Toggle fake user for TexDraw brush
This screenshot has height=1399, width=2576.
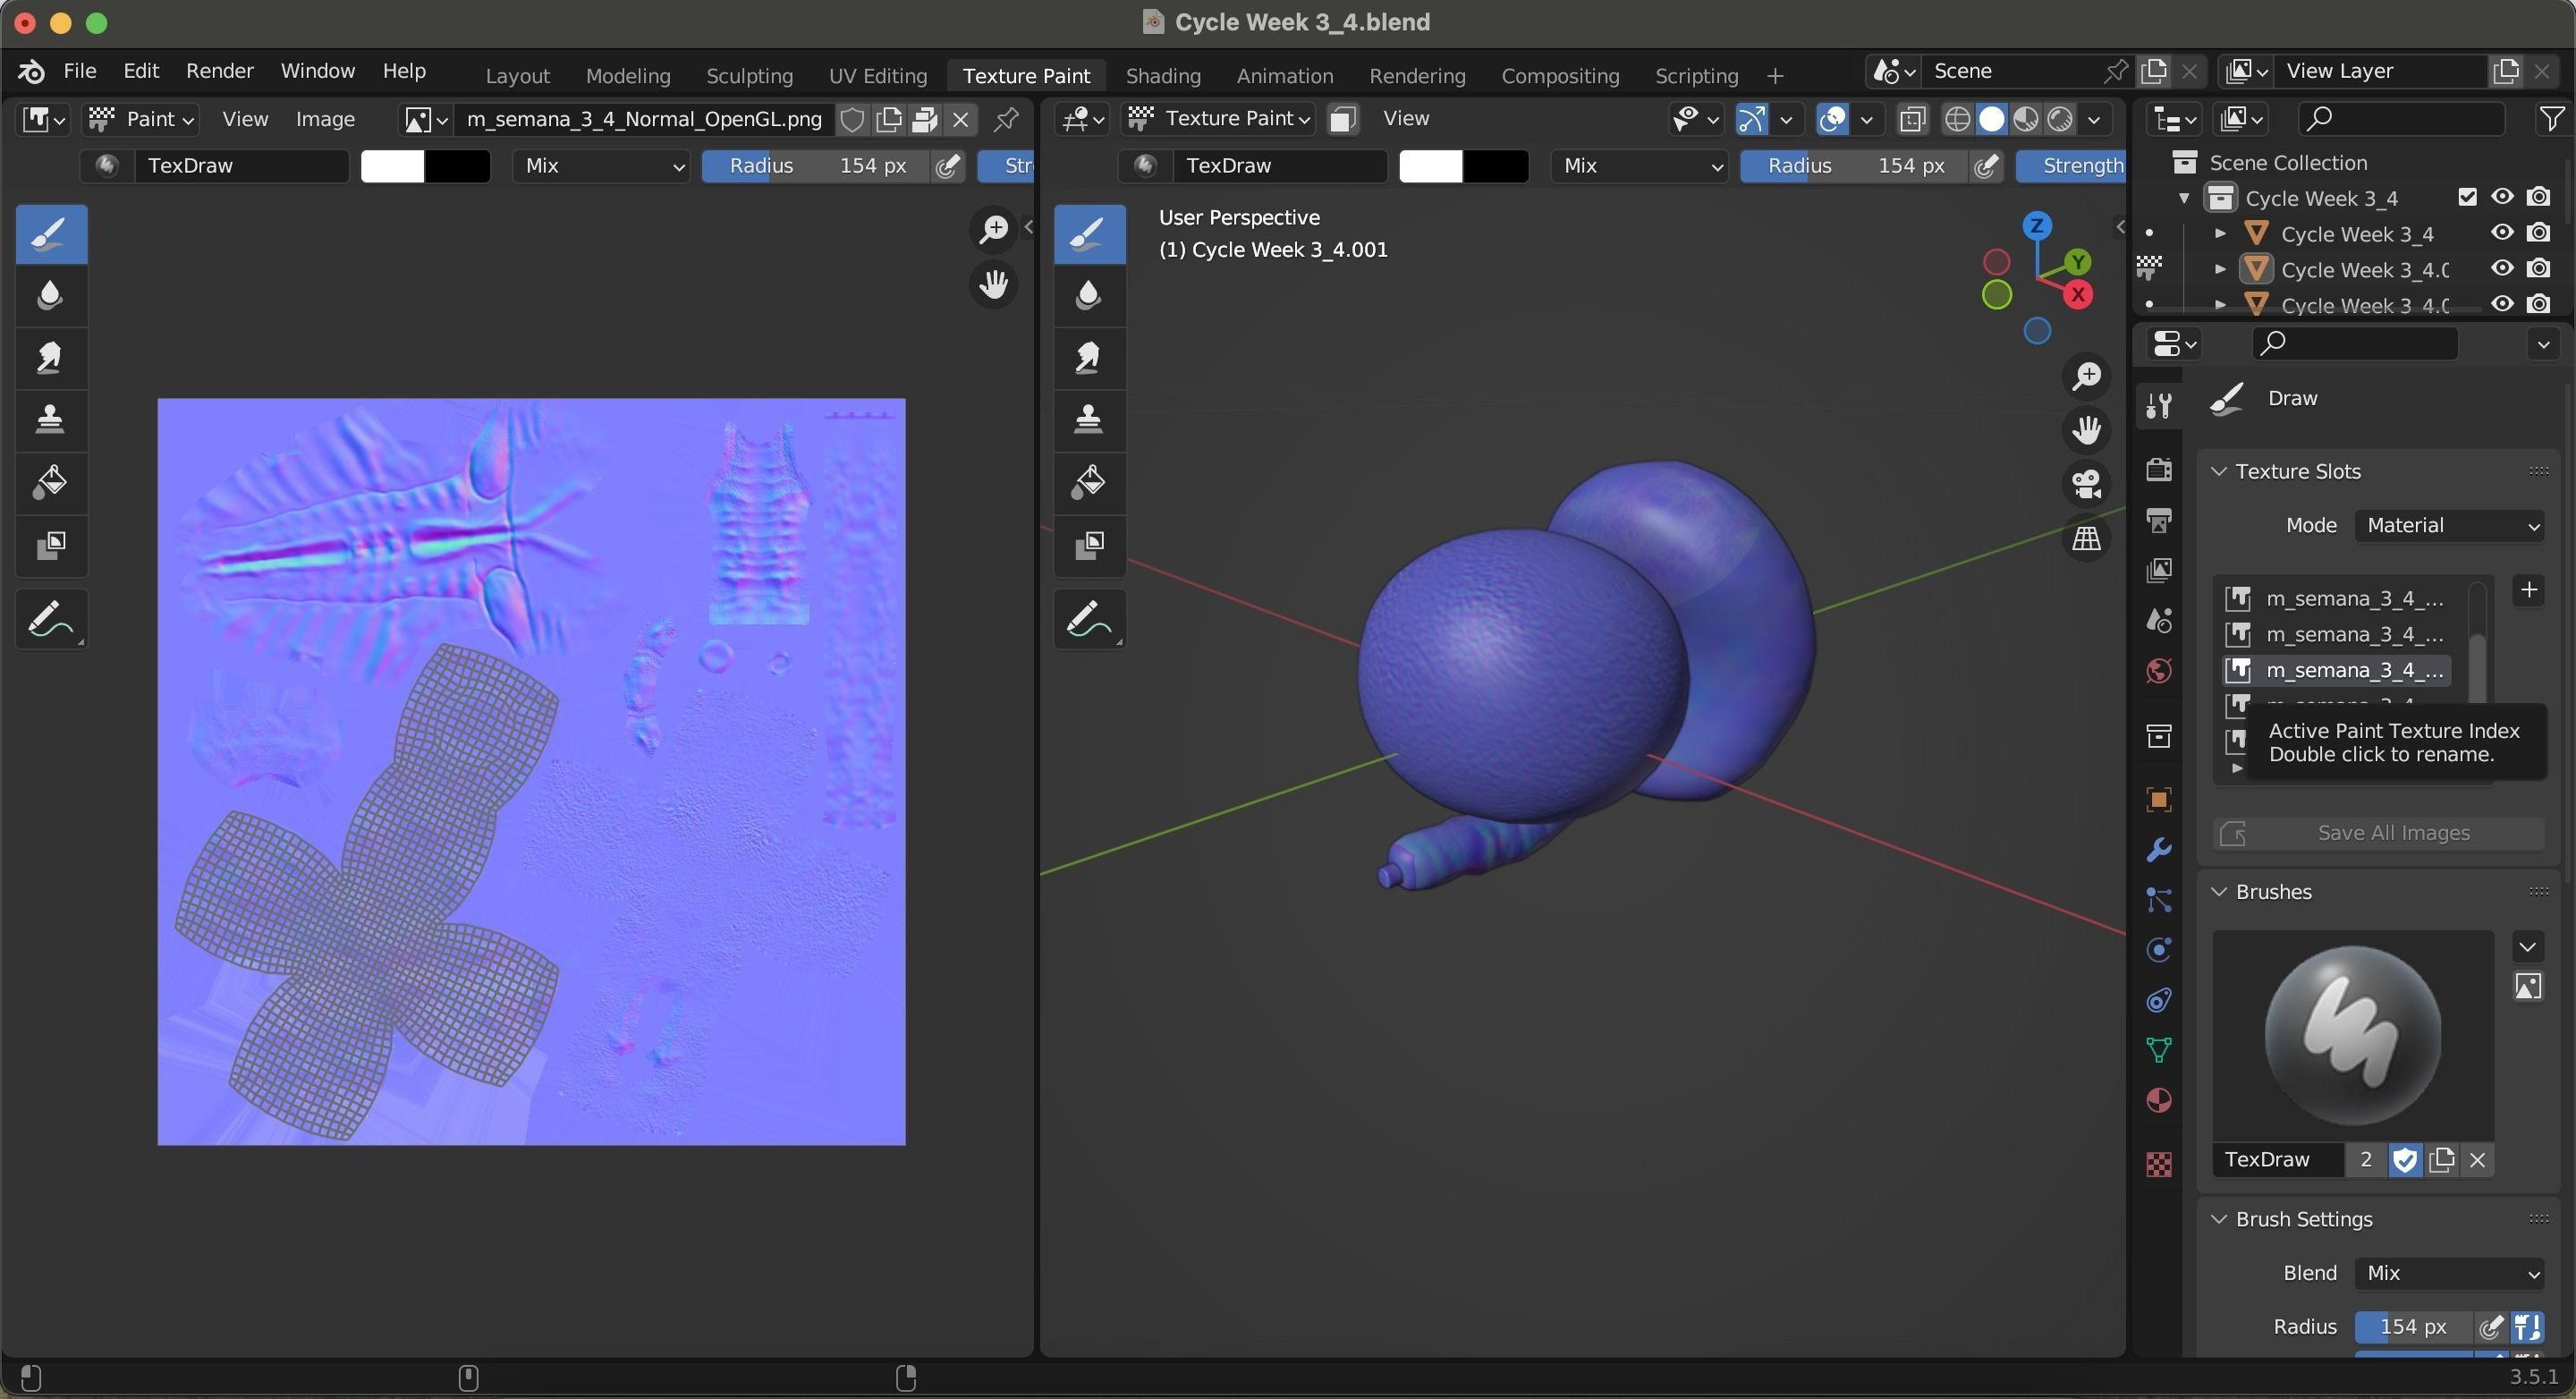pos(2405,1160)
